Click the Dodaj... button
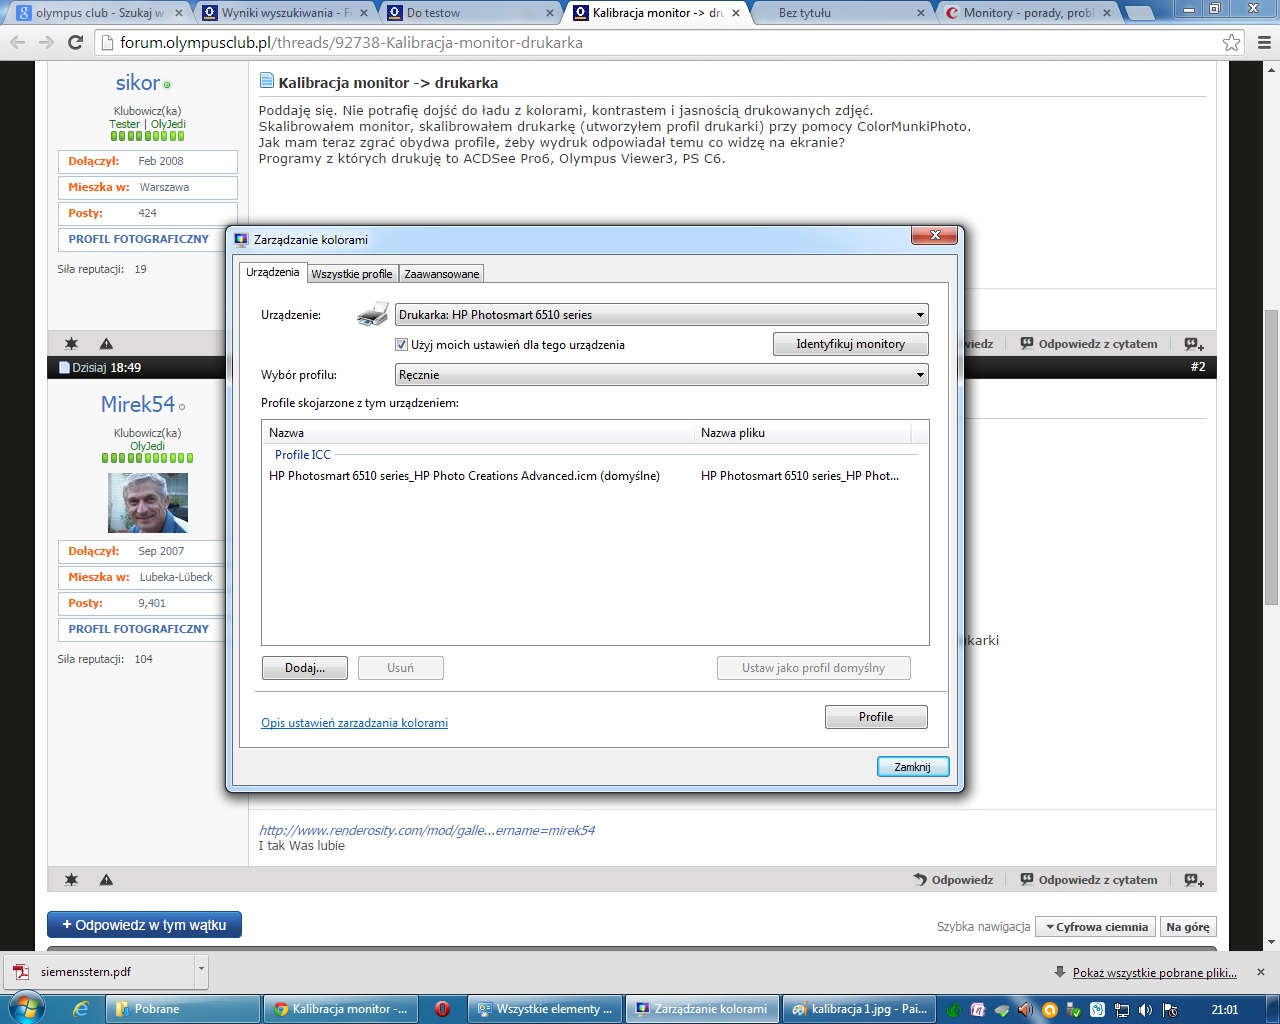1280x1024 pixels. 304,668
